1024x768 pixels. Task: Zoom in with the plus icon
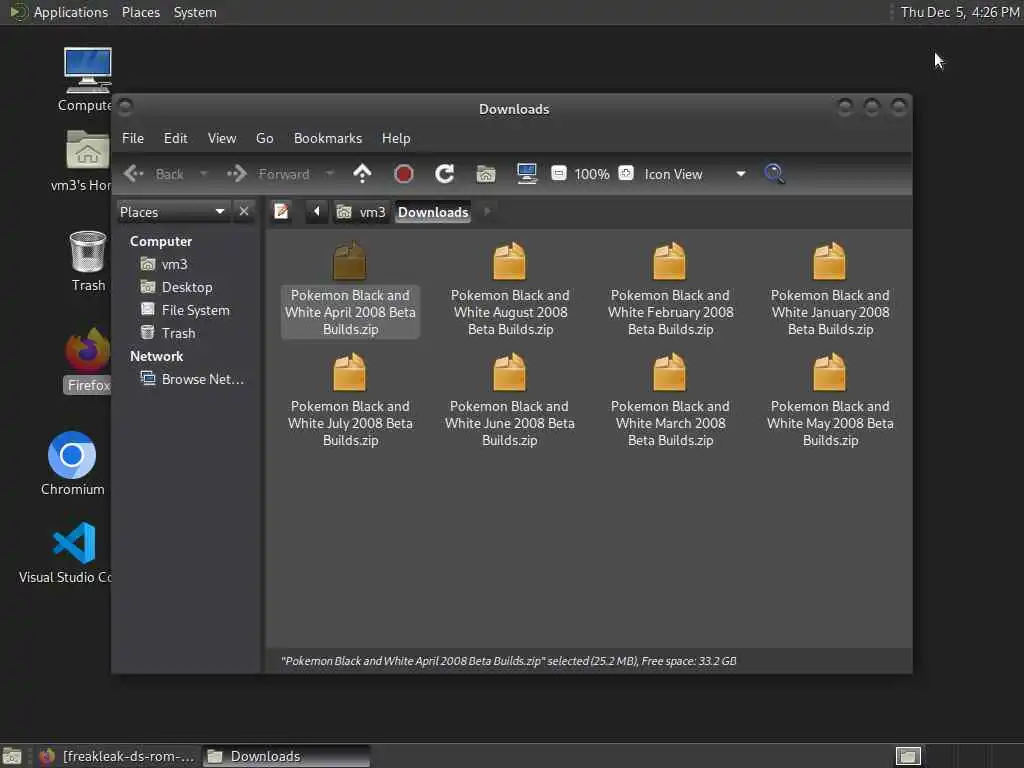click(x=626, y=174)
